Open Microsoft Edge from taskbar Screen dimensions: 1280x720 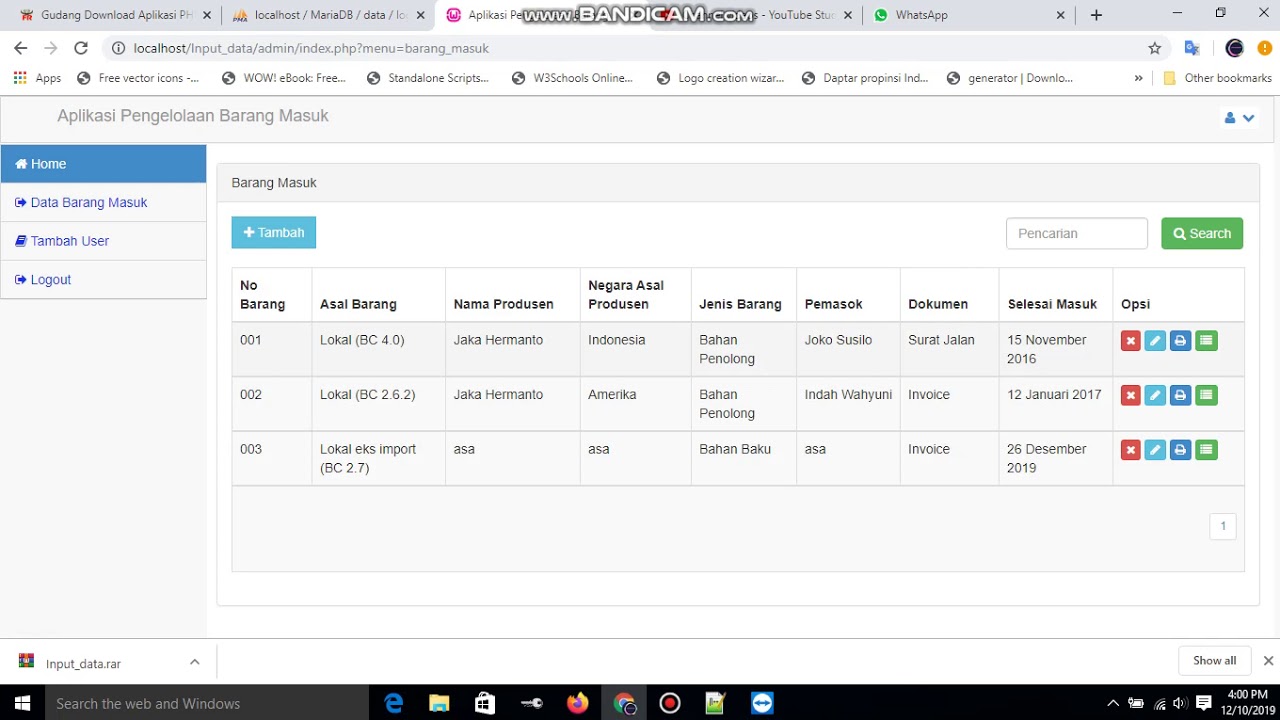(x=394, y=703)
